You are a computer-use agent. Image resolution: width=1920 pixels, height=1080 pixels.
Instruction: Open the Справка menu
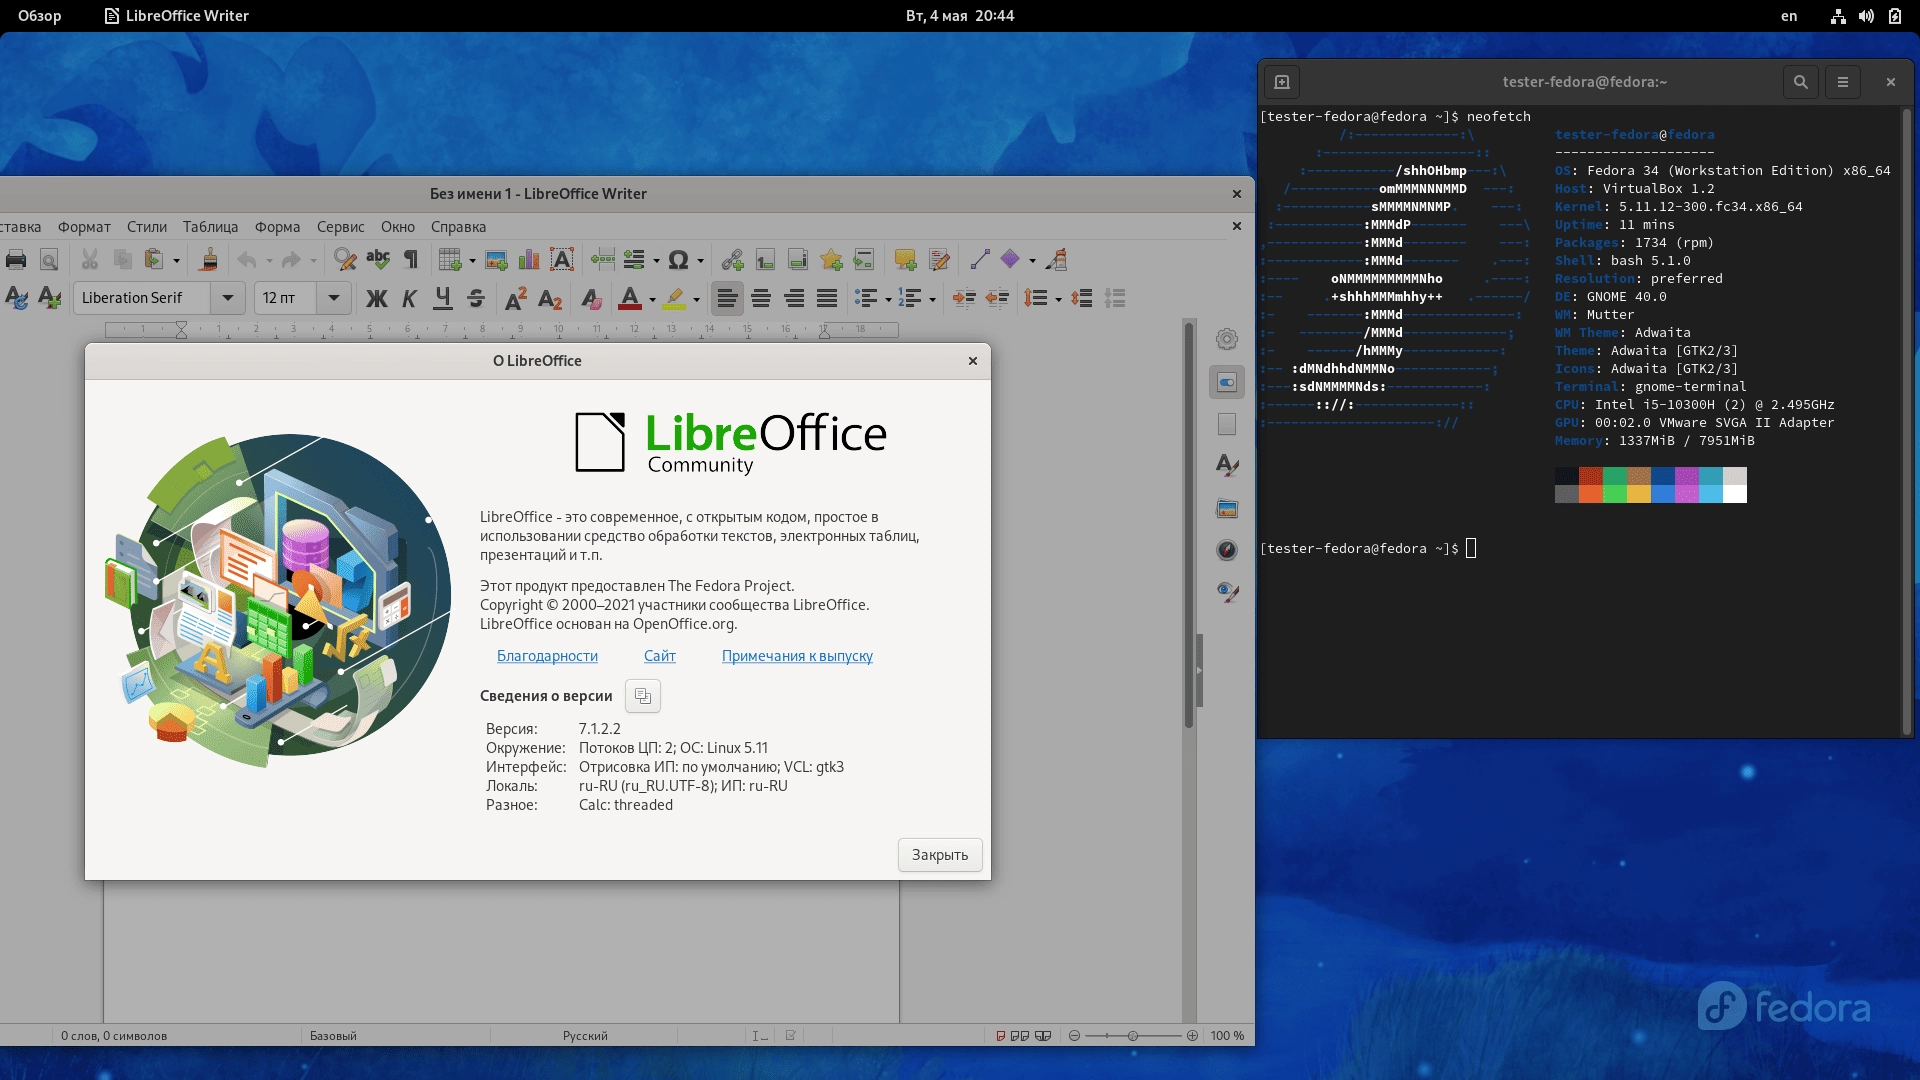coord(458,227)
